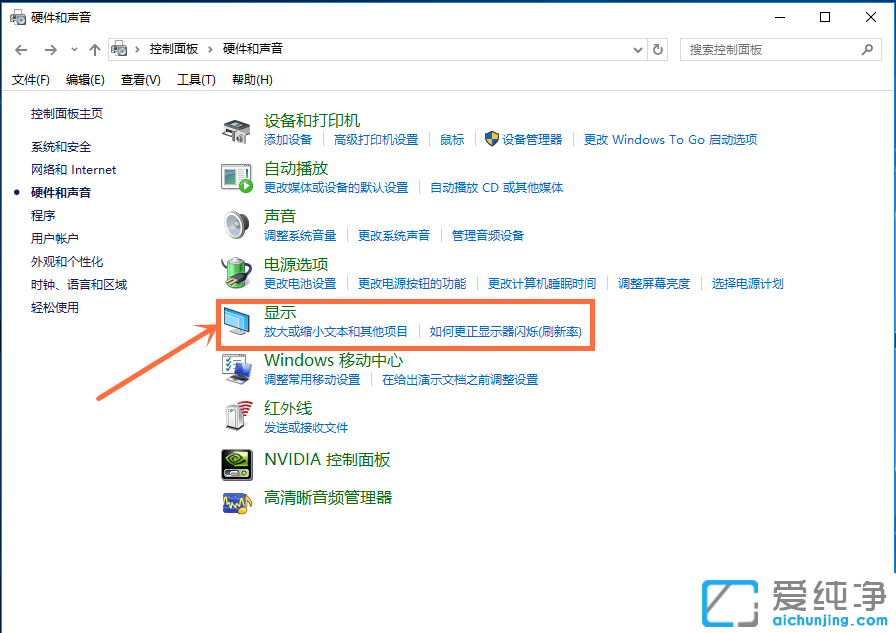
Task: Click the Sound speaker icon
Action: pyautogui.click(x=236, y=225)
